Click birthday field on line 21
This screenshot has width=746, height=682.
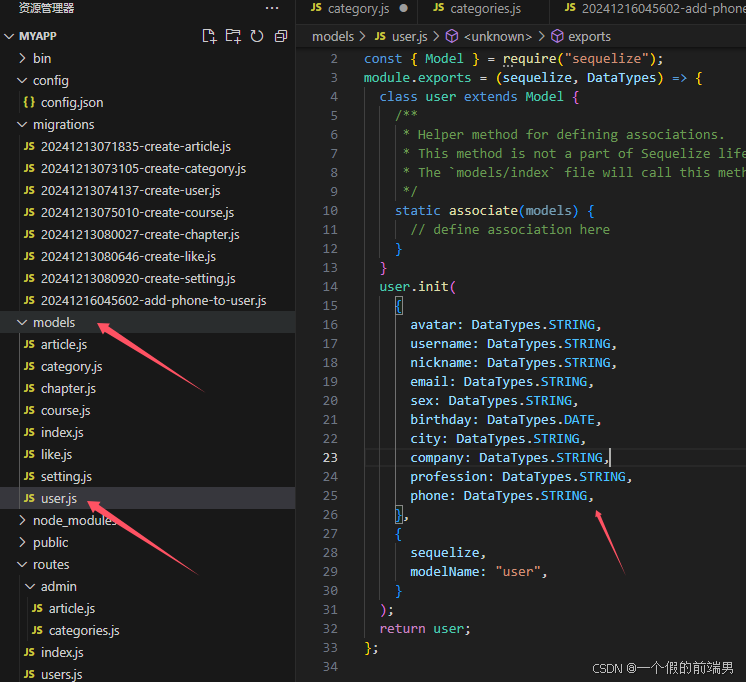tap(441, 419)
